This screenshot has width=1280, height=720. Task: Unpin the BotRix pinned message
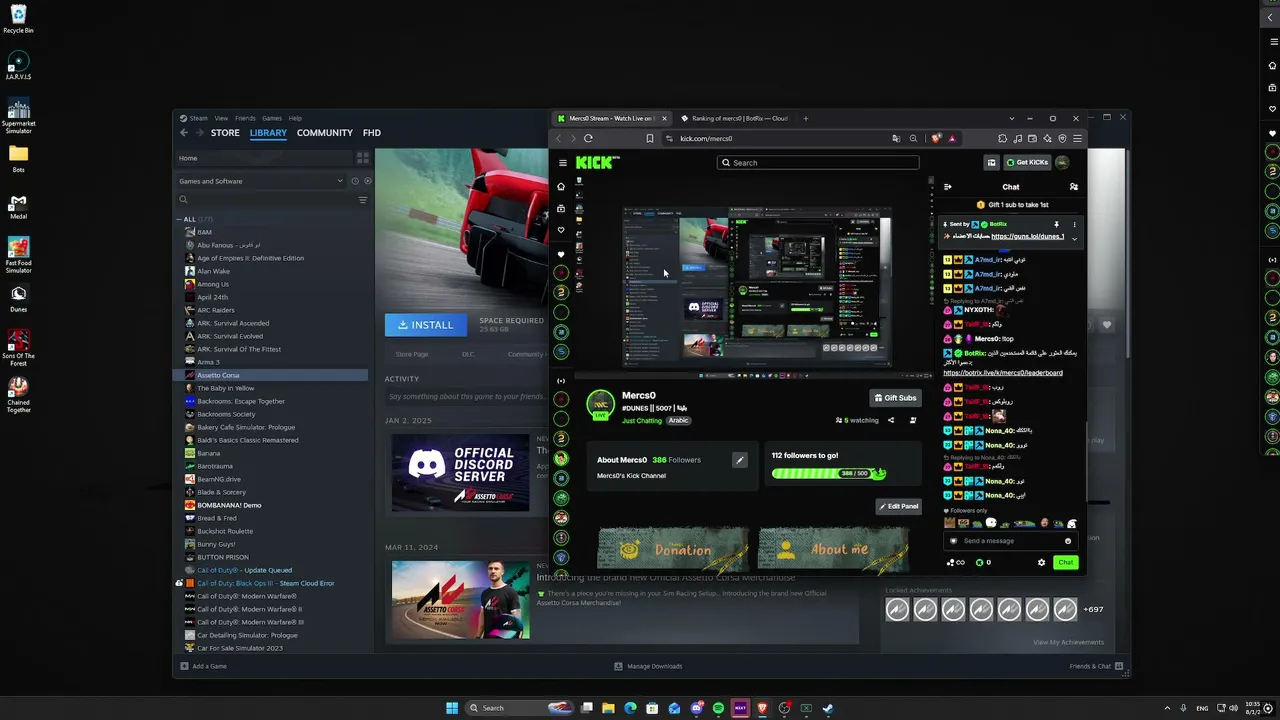coord(1056,225)
